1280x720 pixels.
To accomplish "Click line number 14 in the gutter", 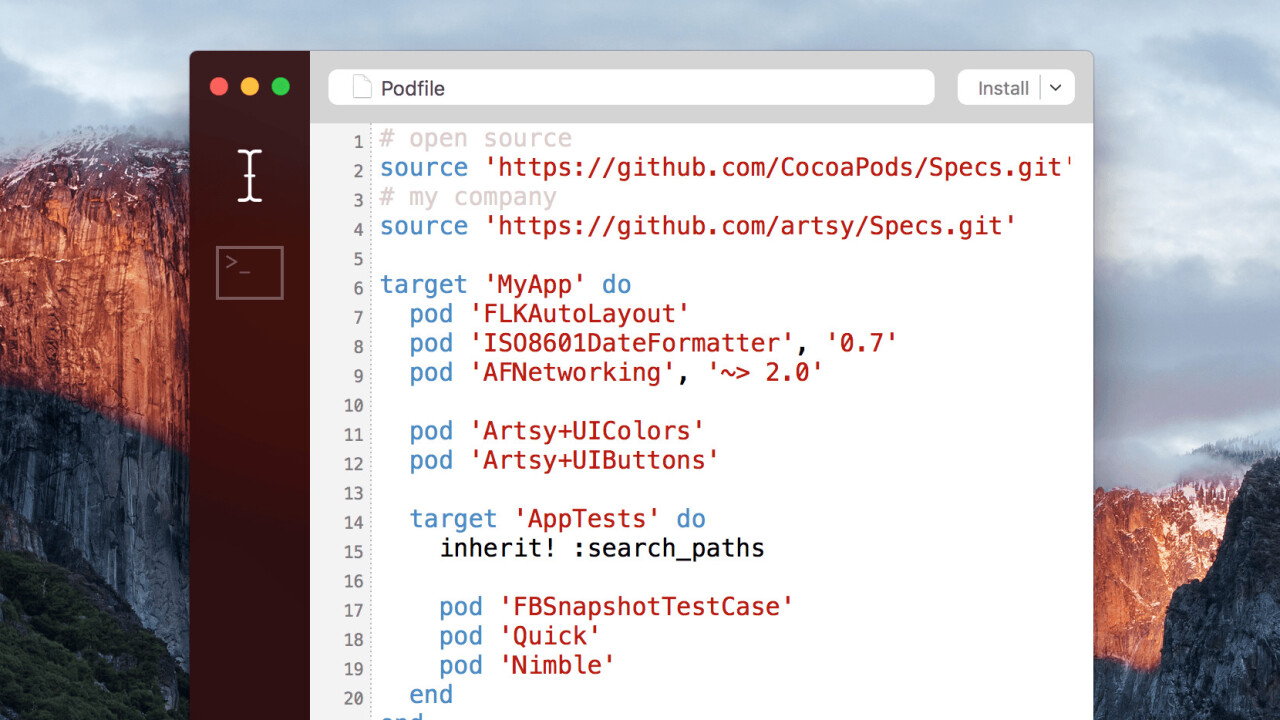I will pyautogui.click(x=353, y=522).
